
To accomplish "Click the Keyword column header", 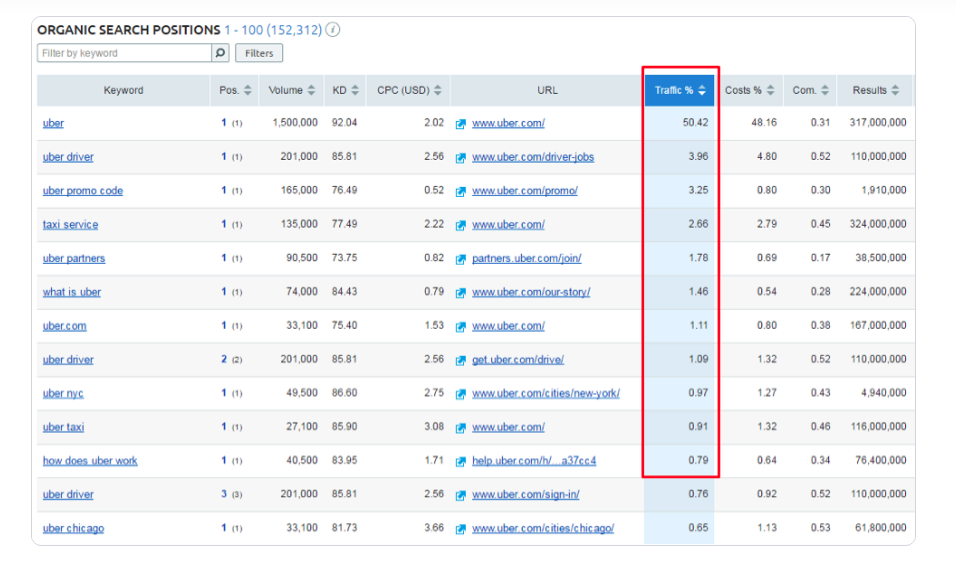I will (123, 90).
